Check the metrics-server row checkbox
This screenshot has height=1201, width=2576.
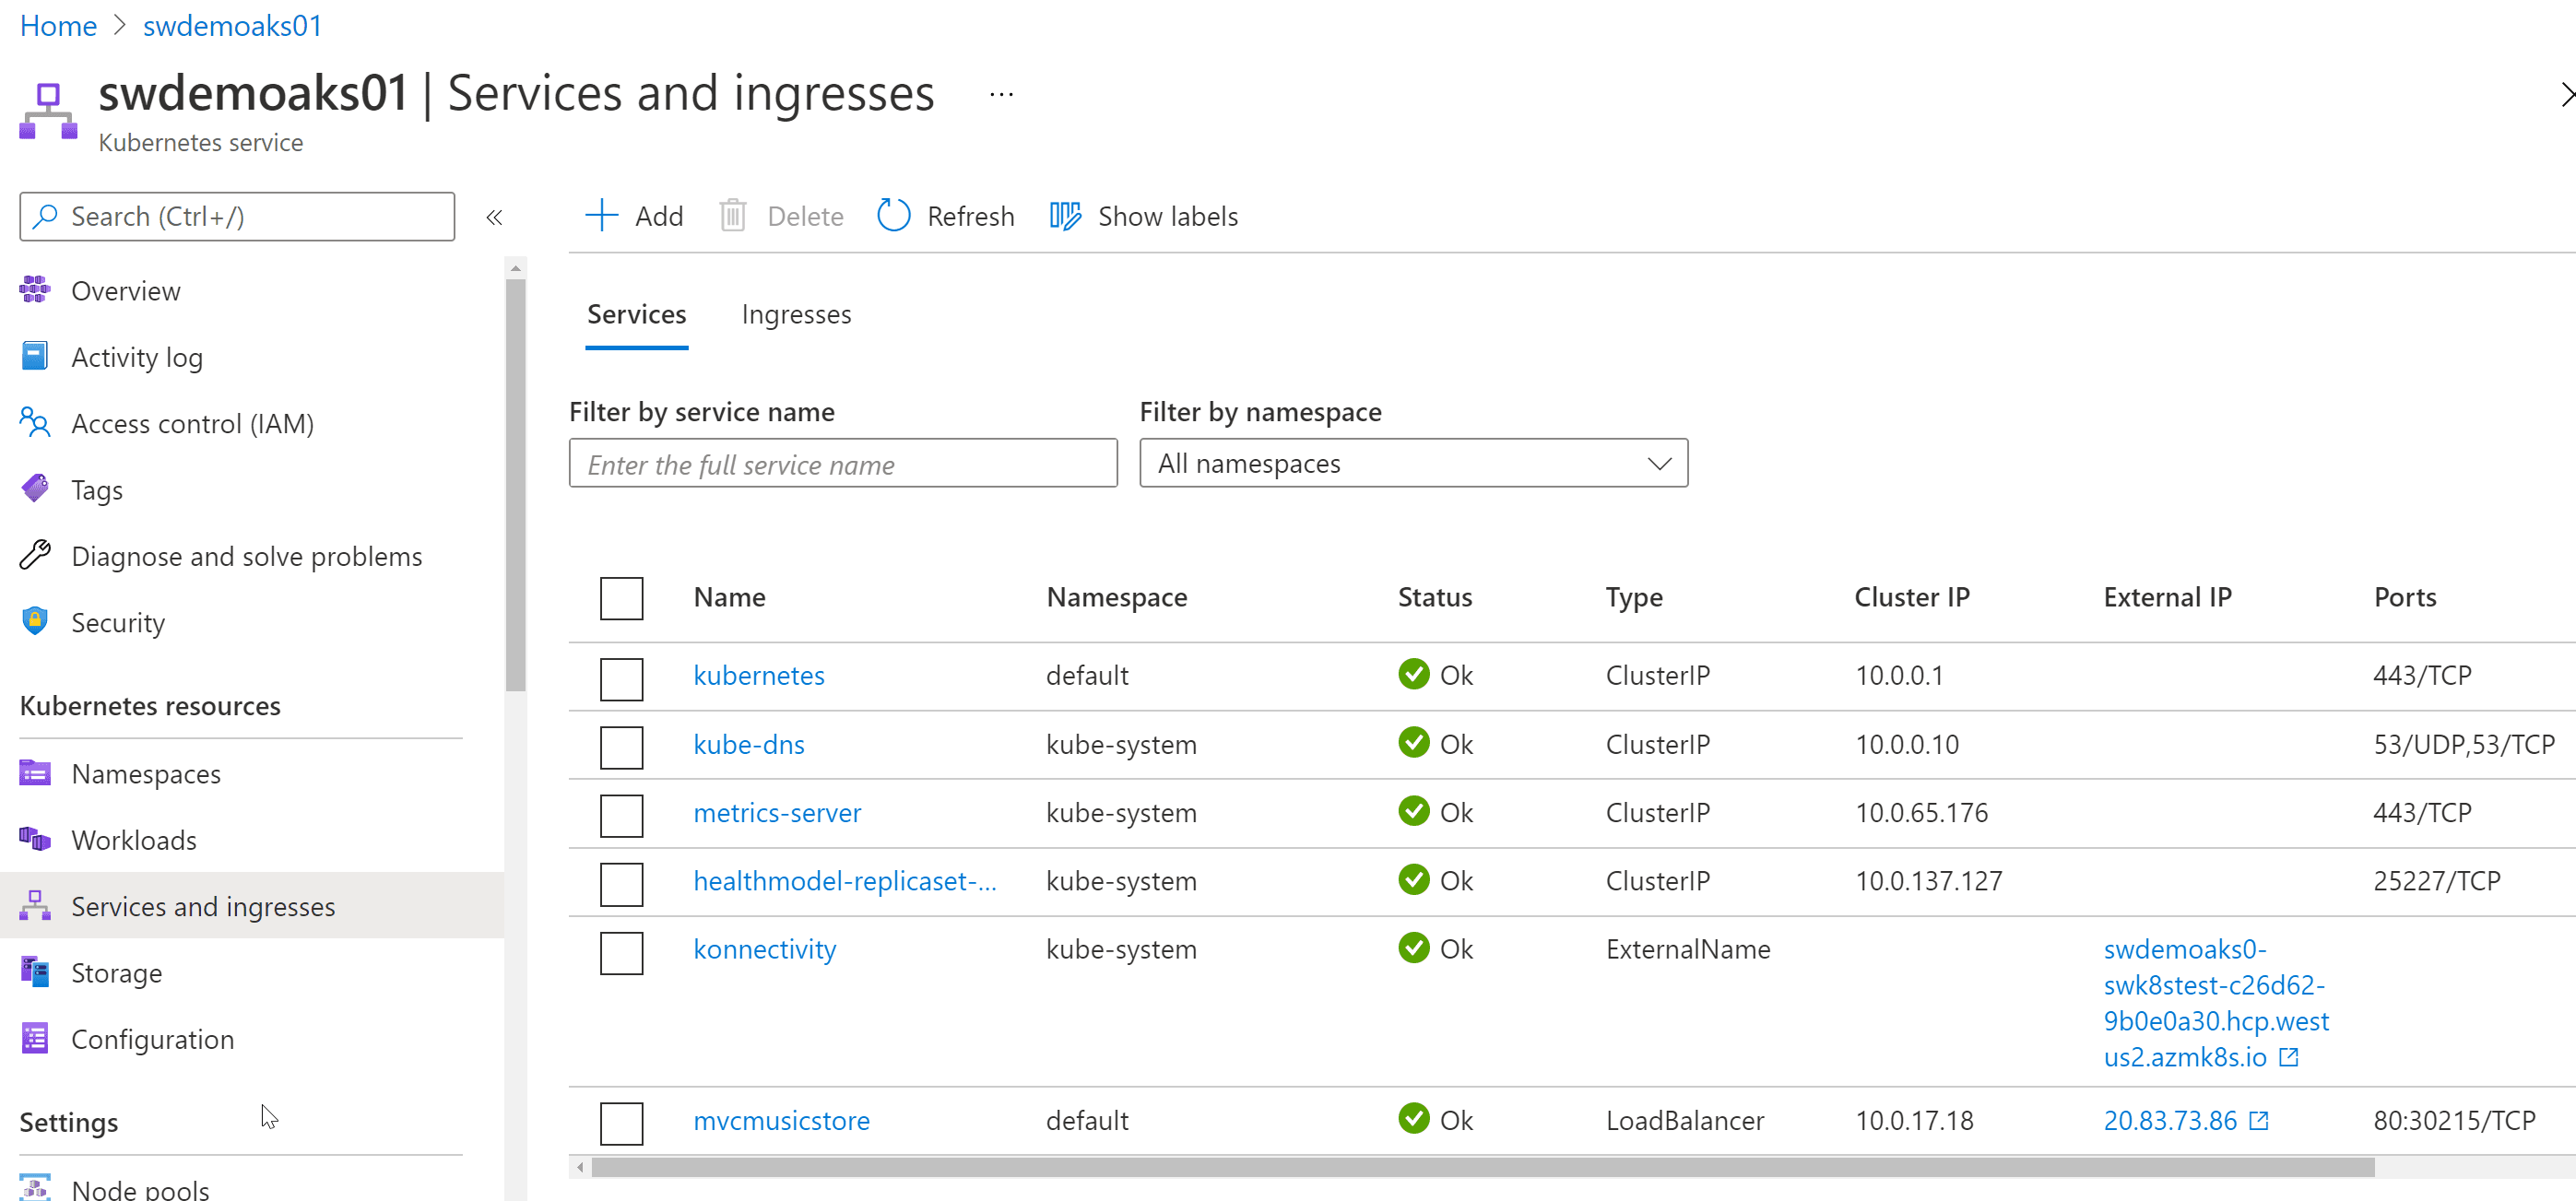coord(621,816)
